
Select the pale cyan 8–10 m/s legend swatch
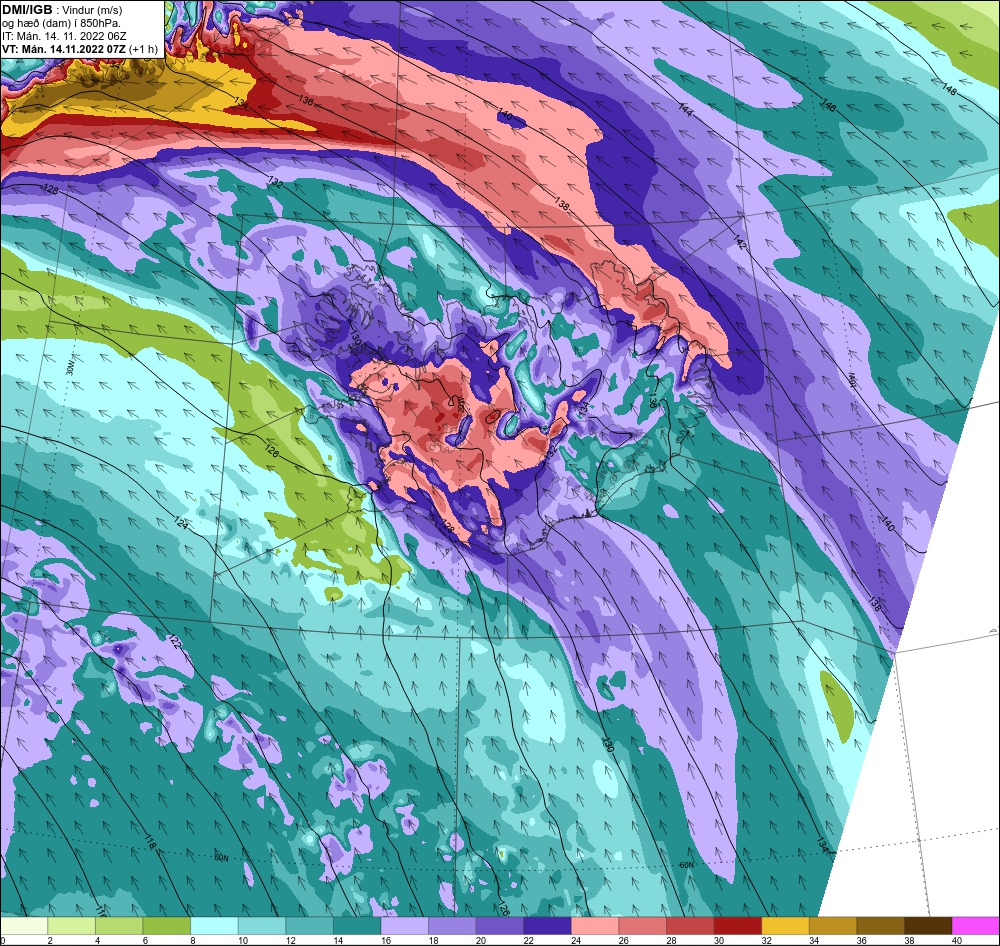coord(214,926)
